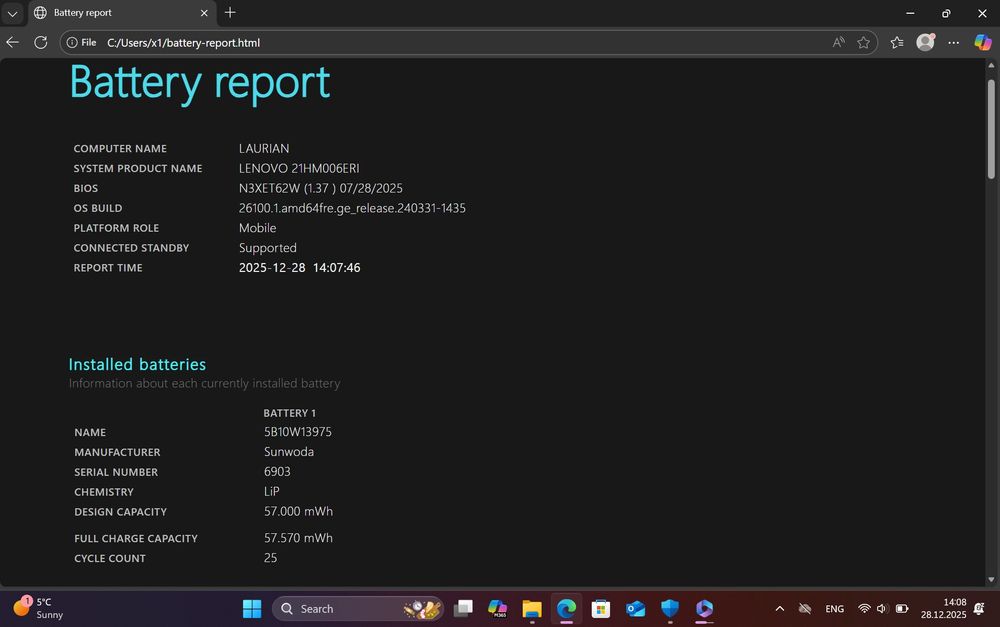The height and width of the screenshot is (627, 1000).
Task: Click the CYCLE COUNT label
Action: [110, 558]
